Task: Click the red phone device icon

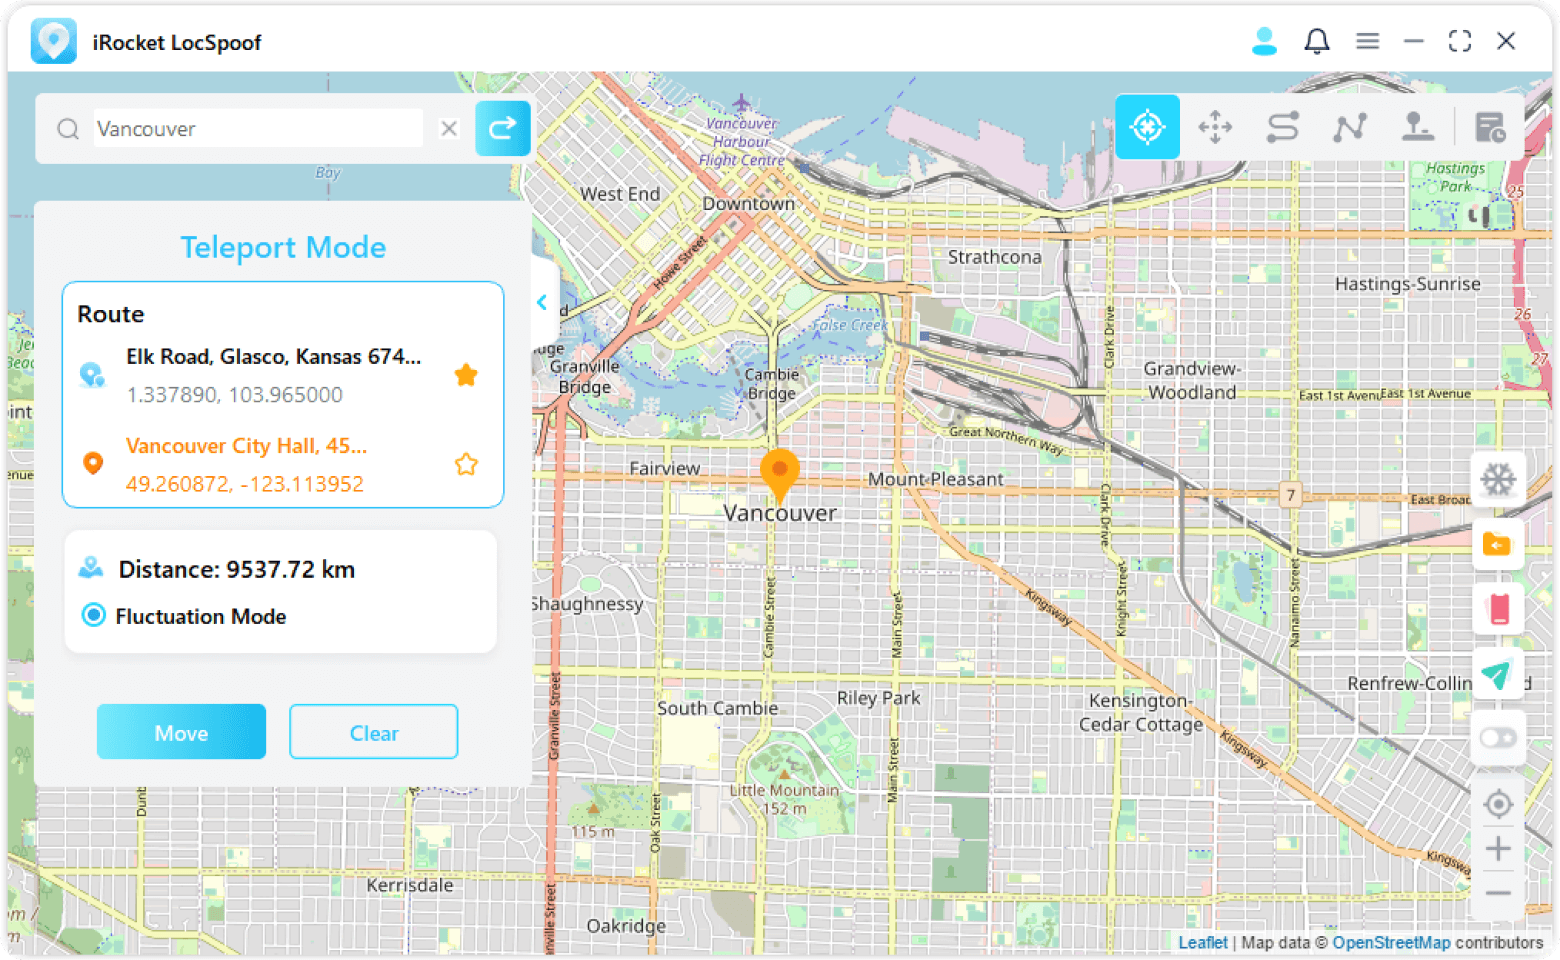Action: (1498, 609)
